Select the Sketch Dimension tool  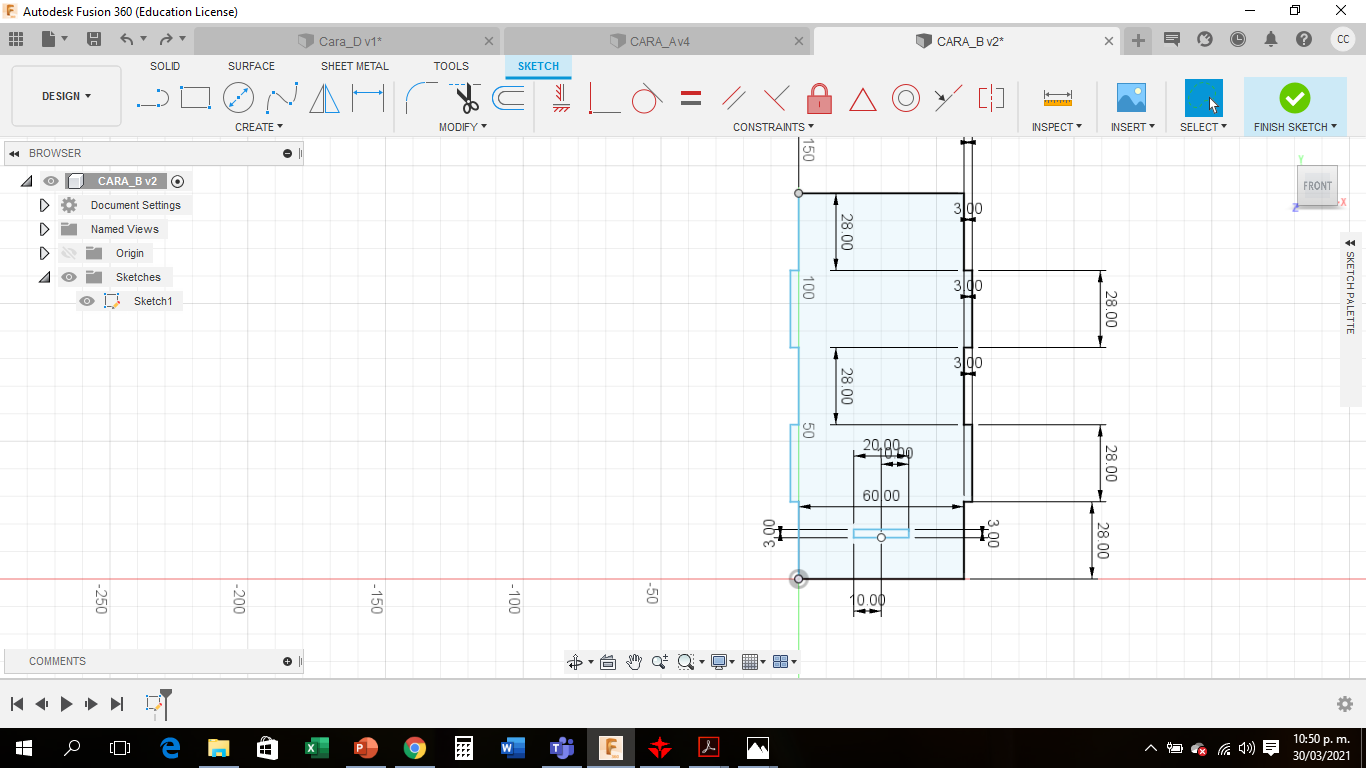368,98
